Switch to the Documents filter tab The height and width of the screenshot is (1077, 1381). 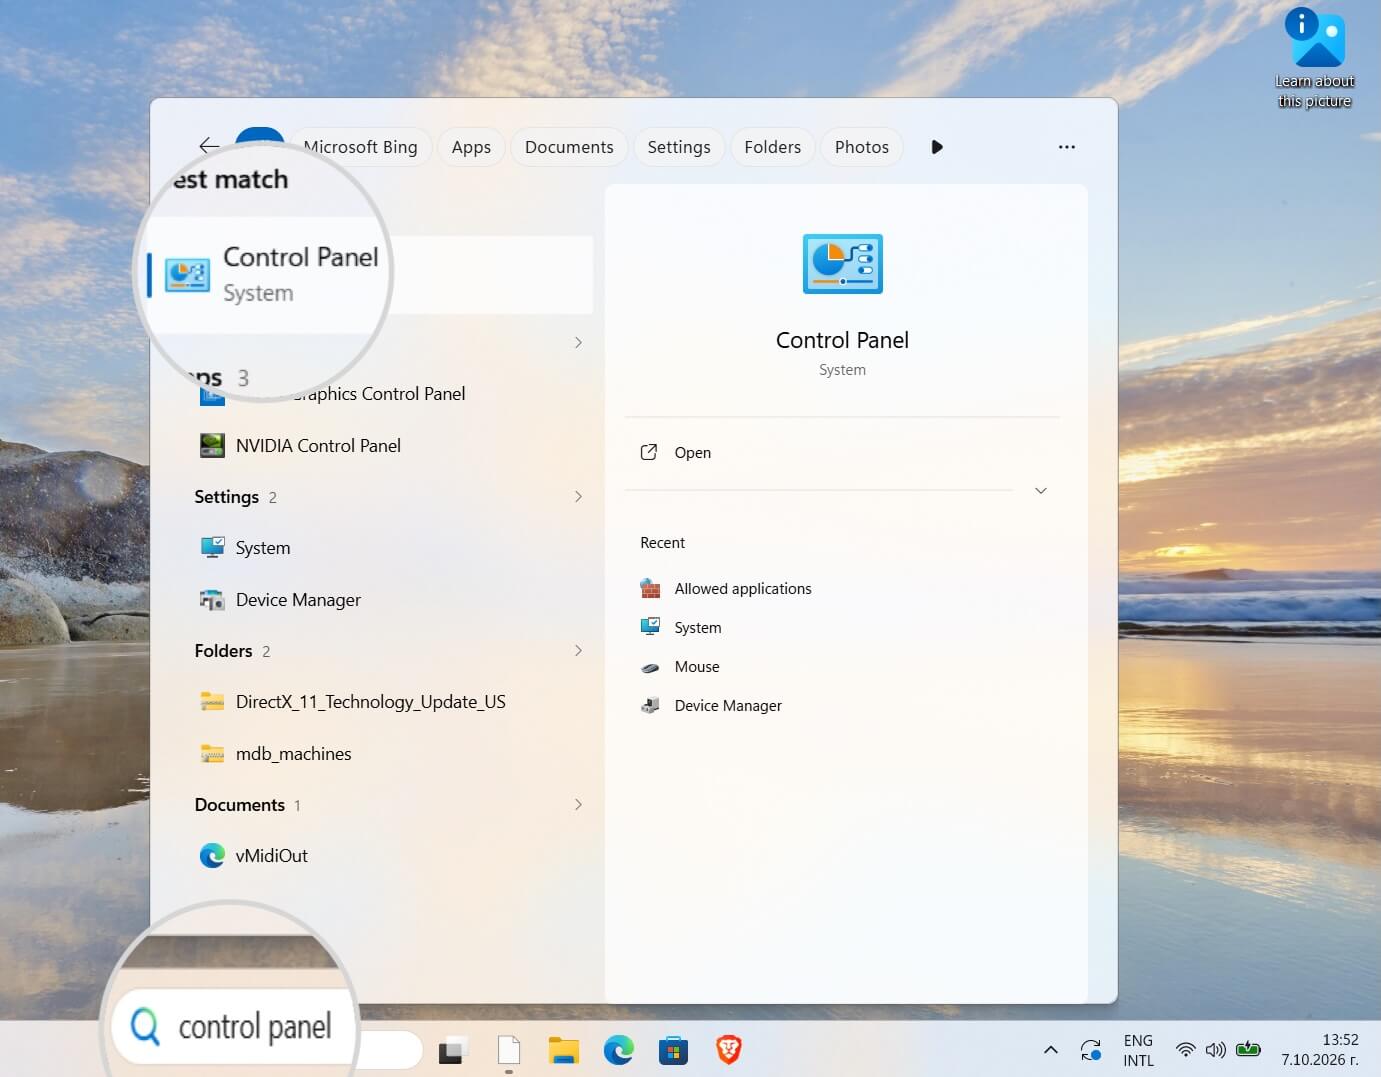[x=569, y=147]
